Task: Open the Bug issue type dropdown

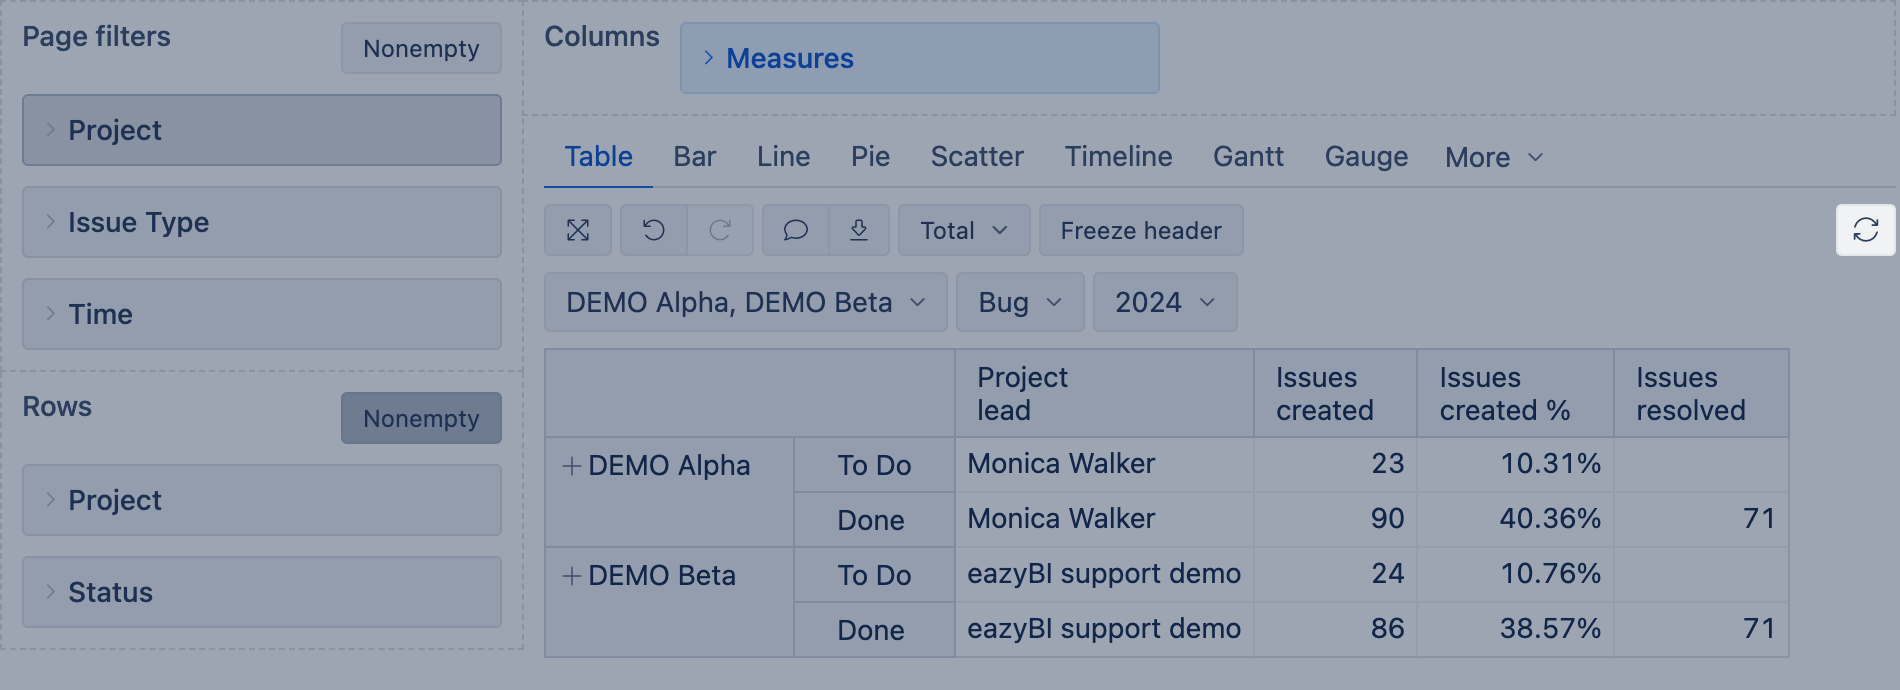Action: (x=1019, y=303)
